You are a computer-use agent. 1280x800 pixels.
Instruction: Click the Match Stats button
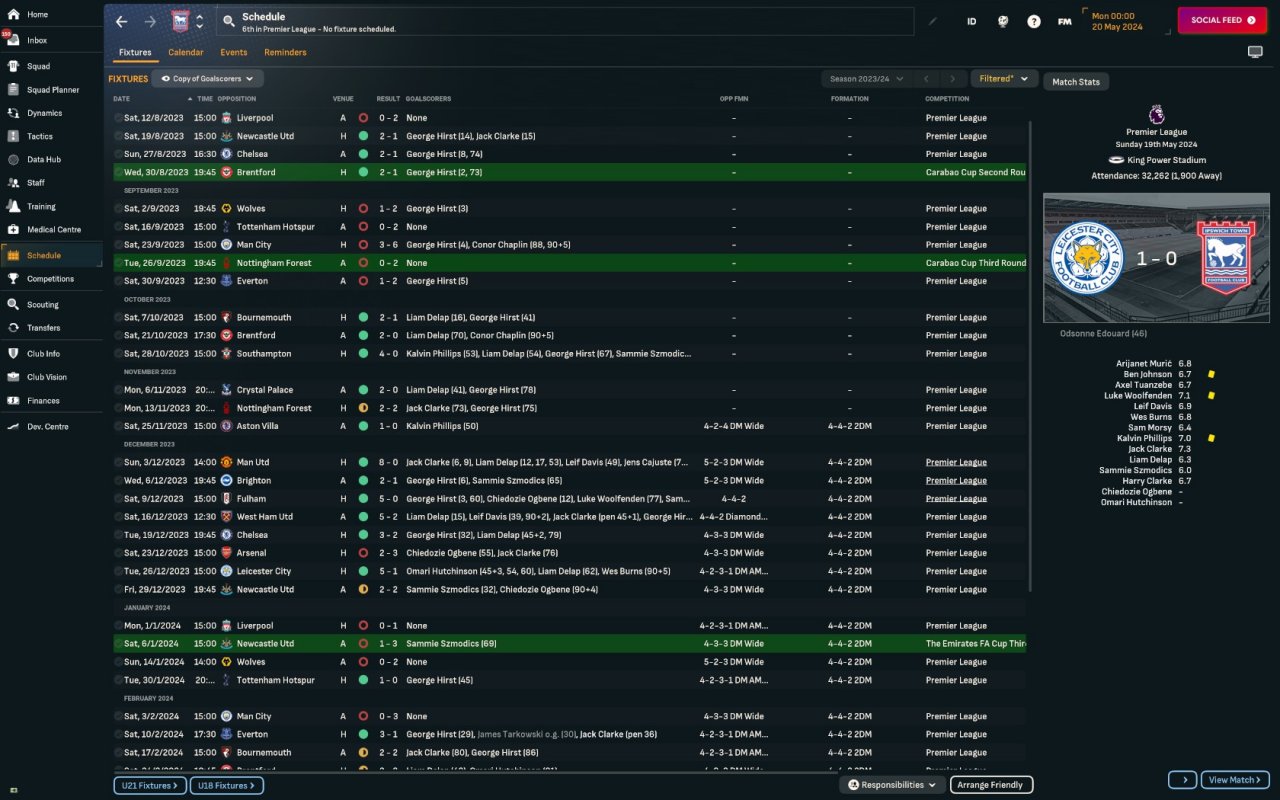(x=1076, y=82)
